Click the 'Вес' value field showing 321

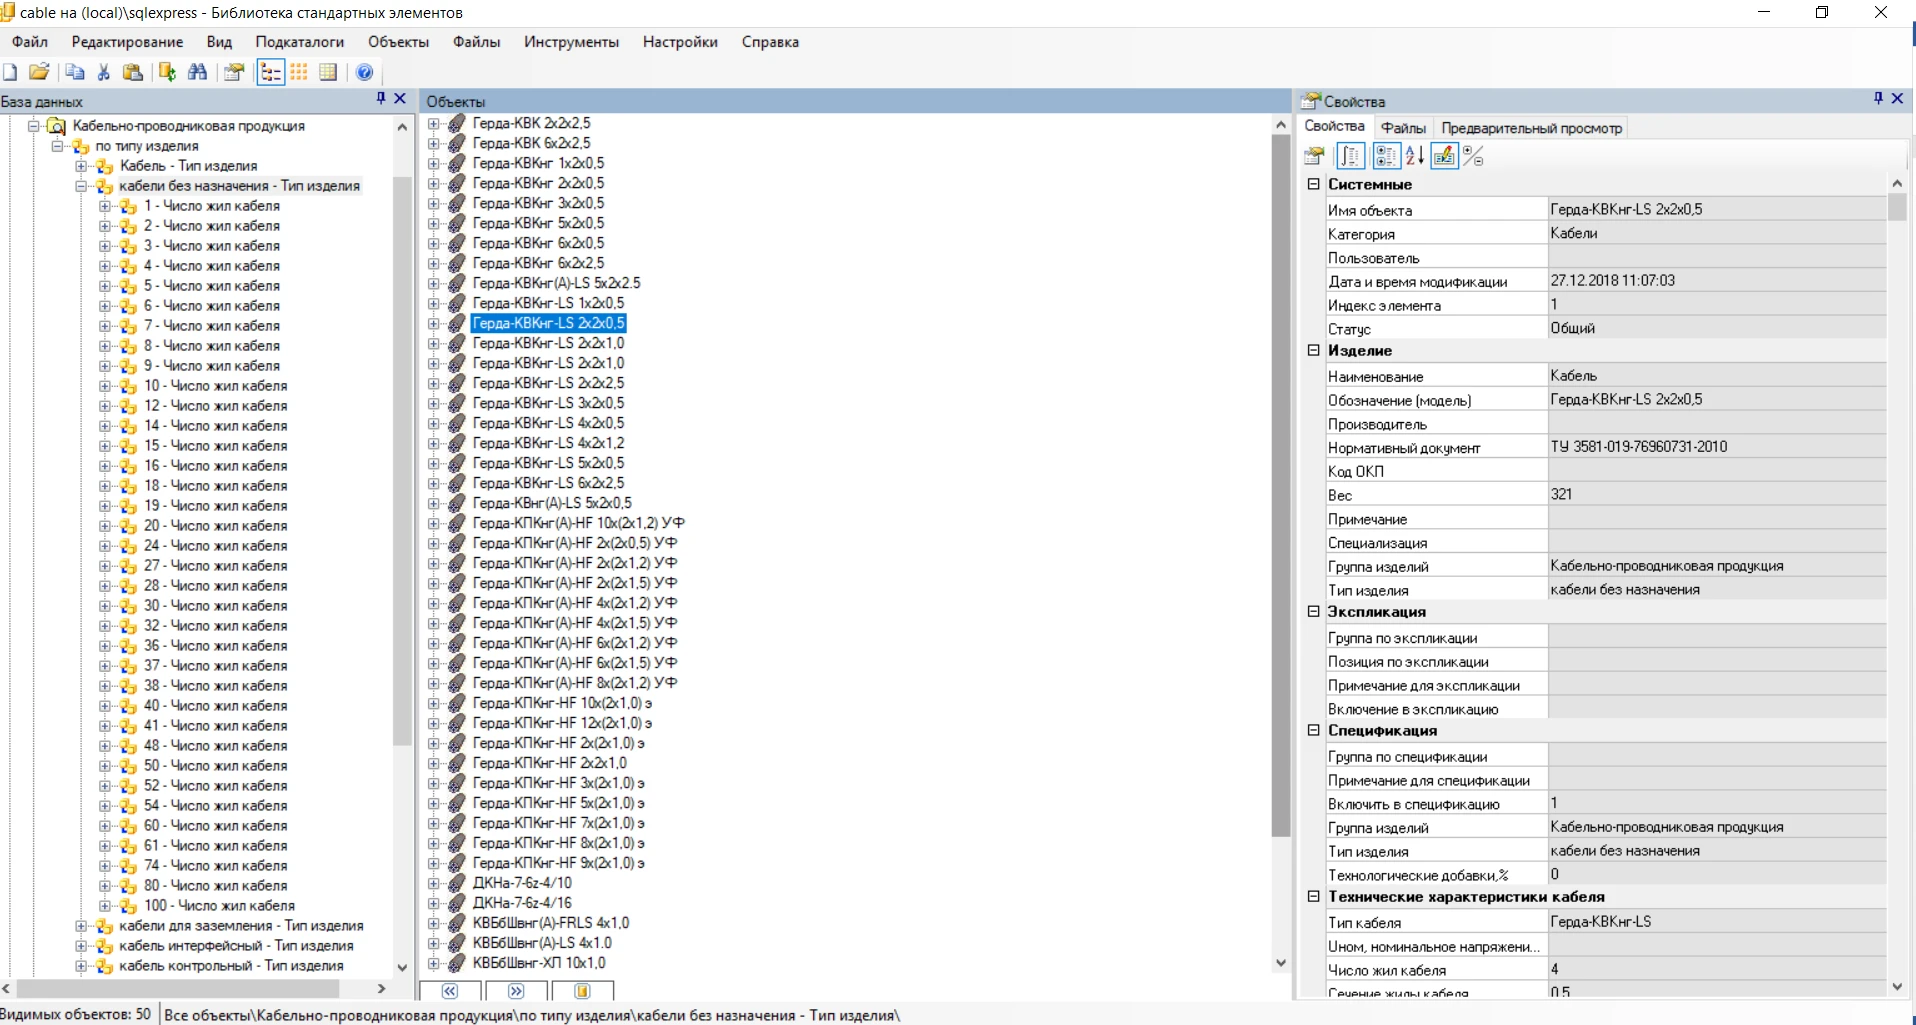(x=1715, y=495)
